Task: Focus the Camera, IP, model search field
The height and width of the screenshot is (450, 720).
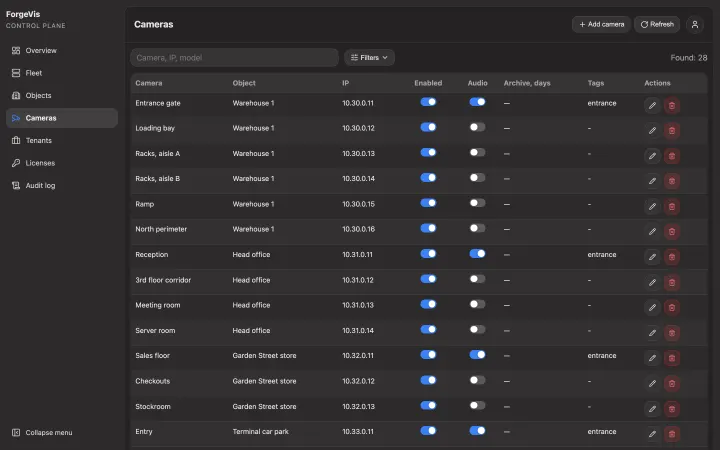Action: coord(234,57)
